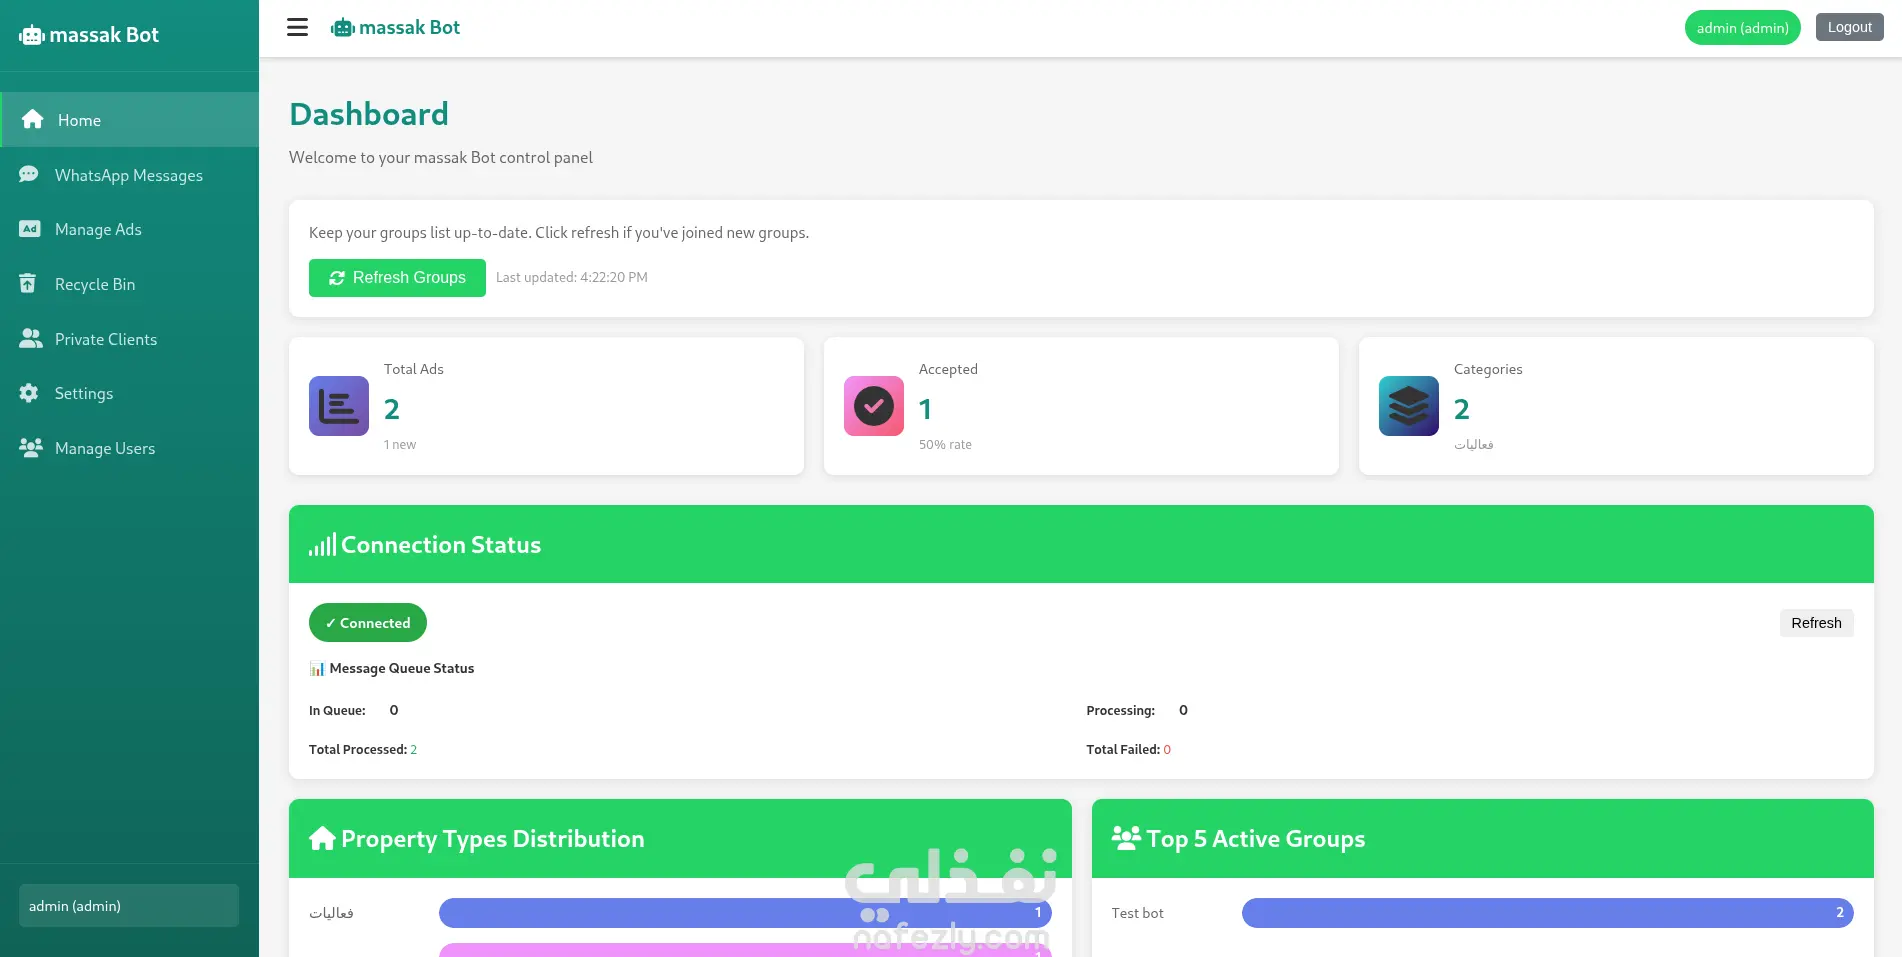The height and width of the screenshot is (957, 1902).
Task: Toggle the hamburger menu icon
Action: click(x=297, y=27)
